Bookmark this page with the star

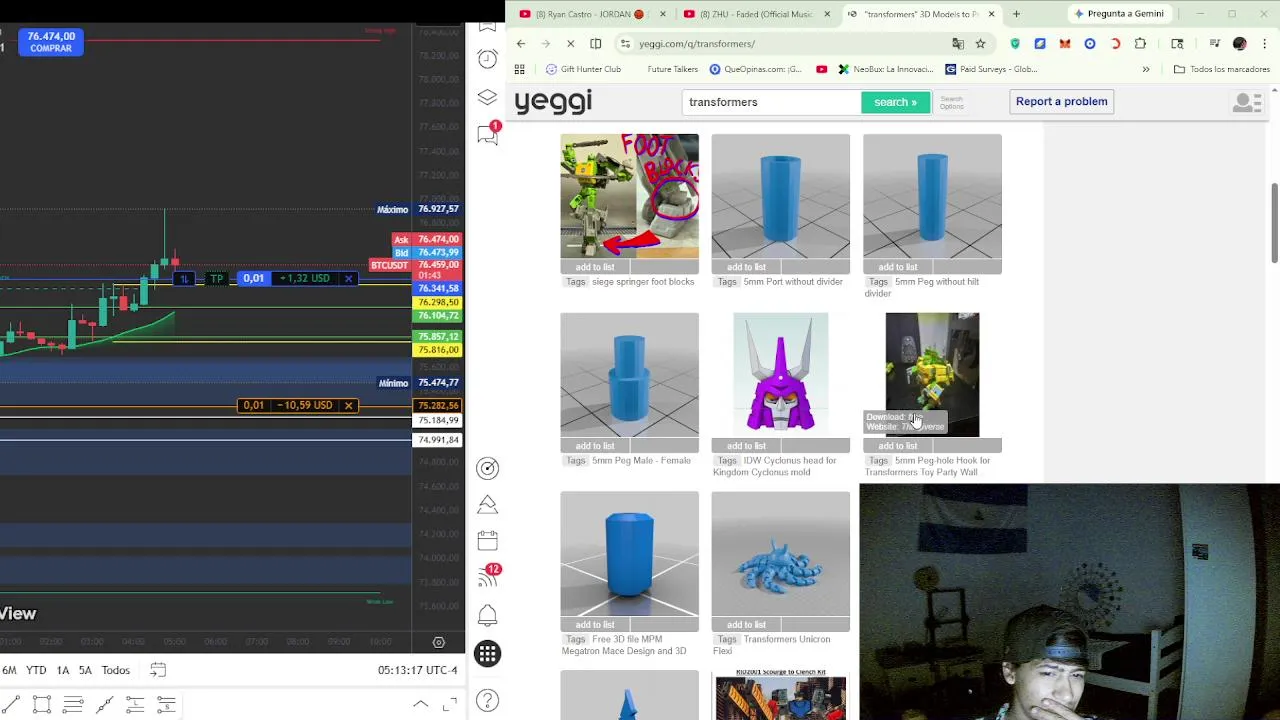click(980, 43)
